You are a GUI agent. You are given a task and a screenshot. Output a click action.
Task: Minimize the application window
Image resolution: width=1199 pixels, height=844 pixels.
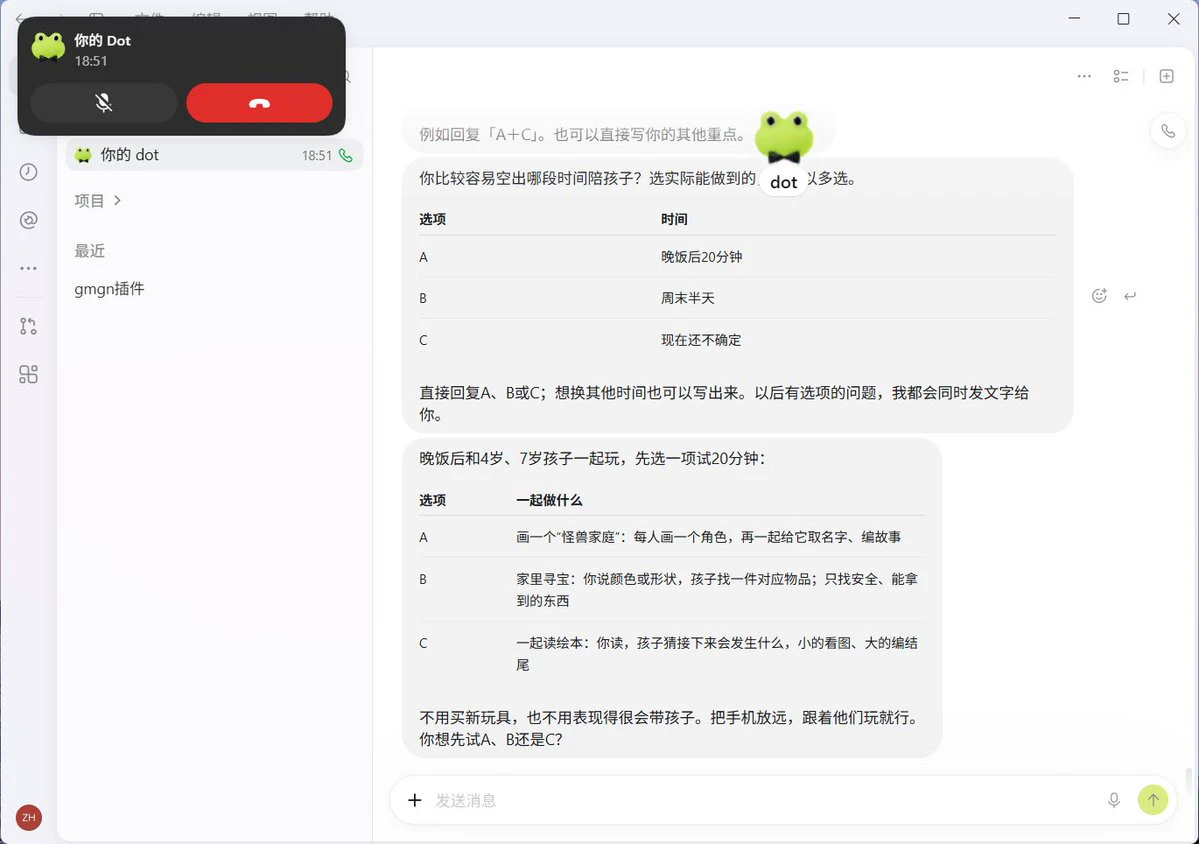pyautogui.click(x=1074, y=18)
